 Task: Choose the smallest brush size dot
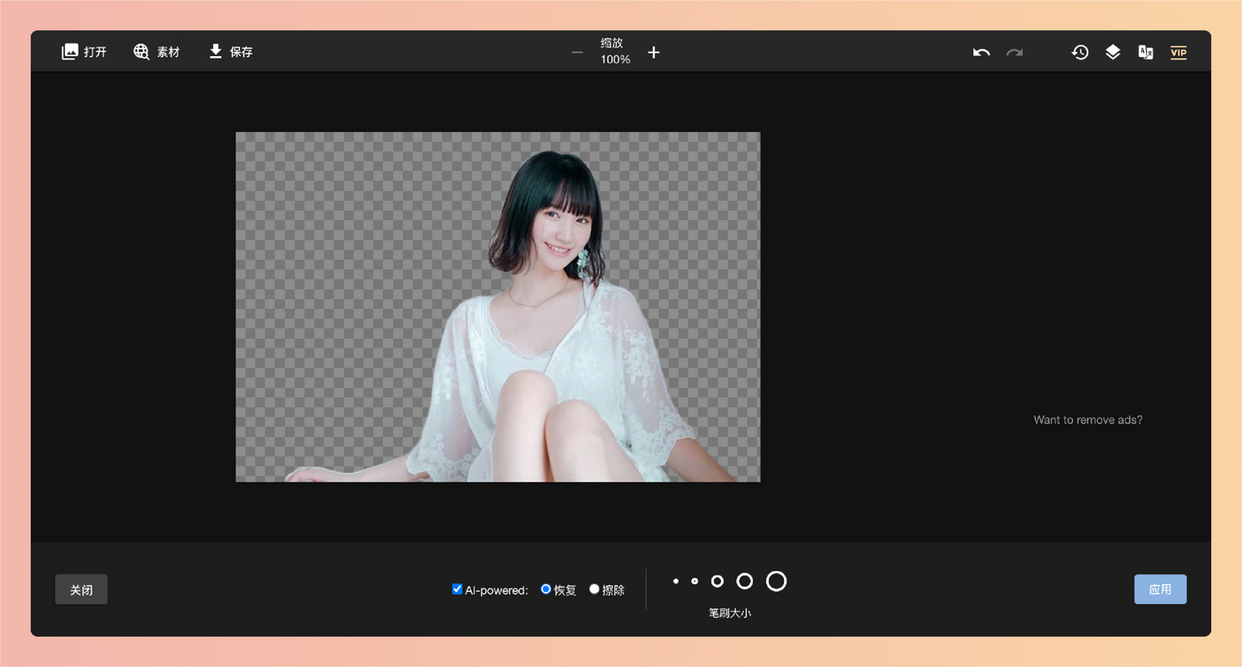tap(676, 581)
